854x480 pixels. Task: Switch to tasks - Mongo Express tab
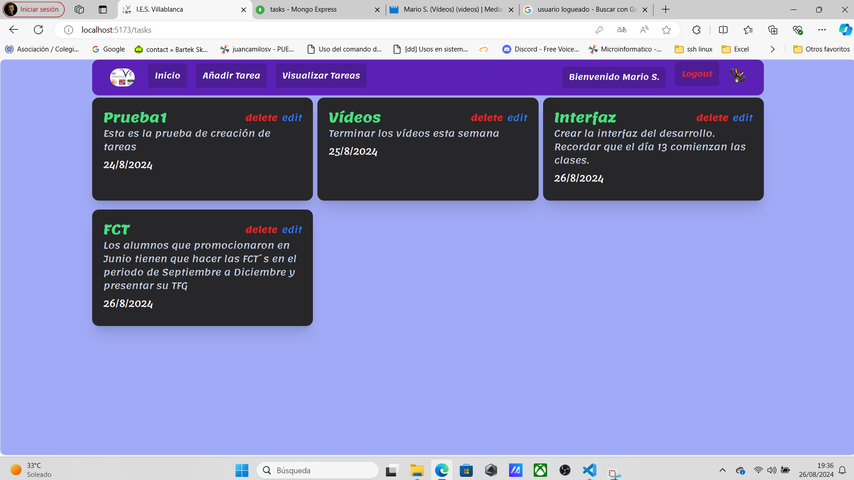click(319, 9)
